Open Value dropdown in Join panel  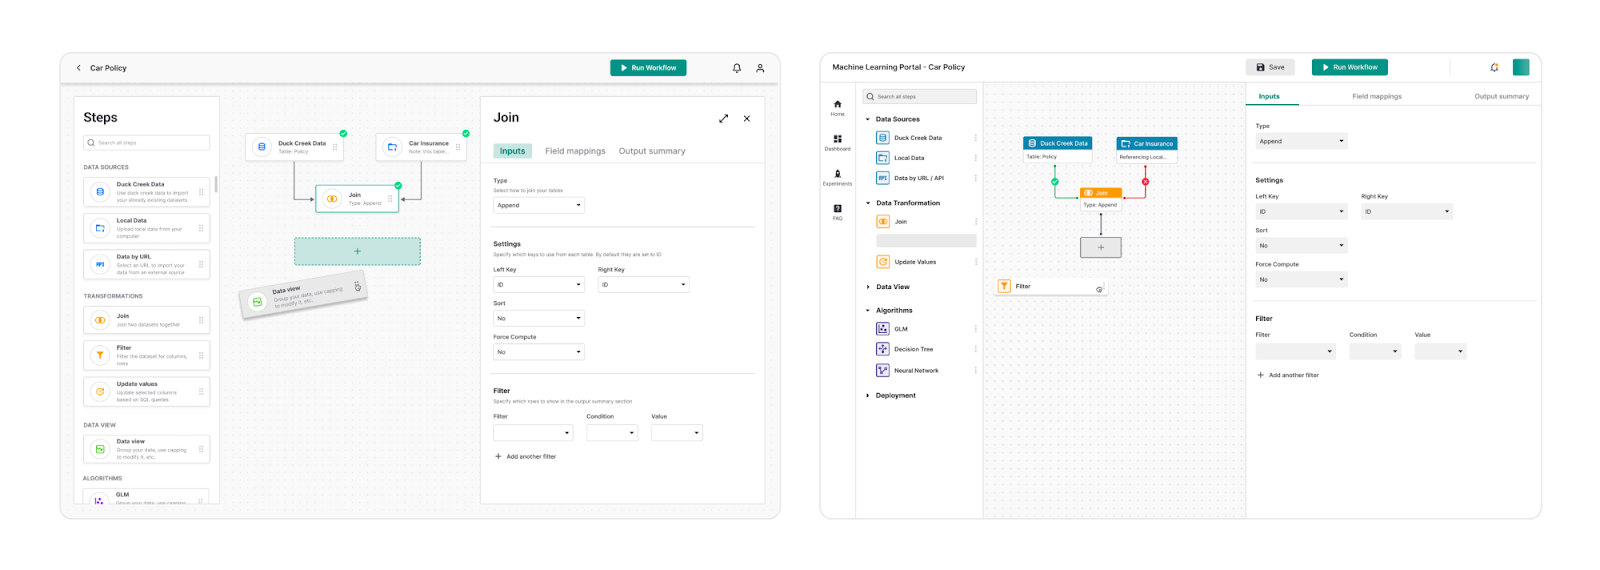pos(677,433)
